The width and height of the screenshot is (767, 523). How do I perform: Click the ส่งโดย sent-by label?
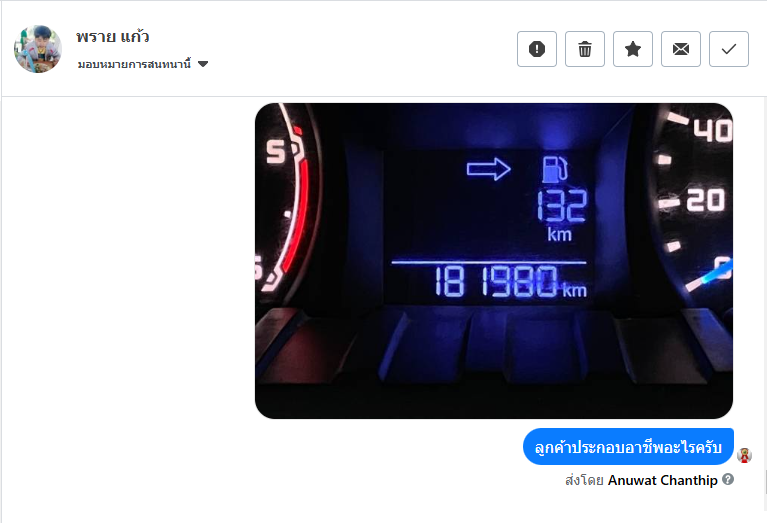pyautogui.click(x=584, y=480)
